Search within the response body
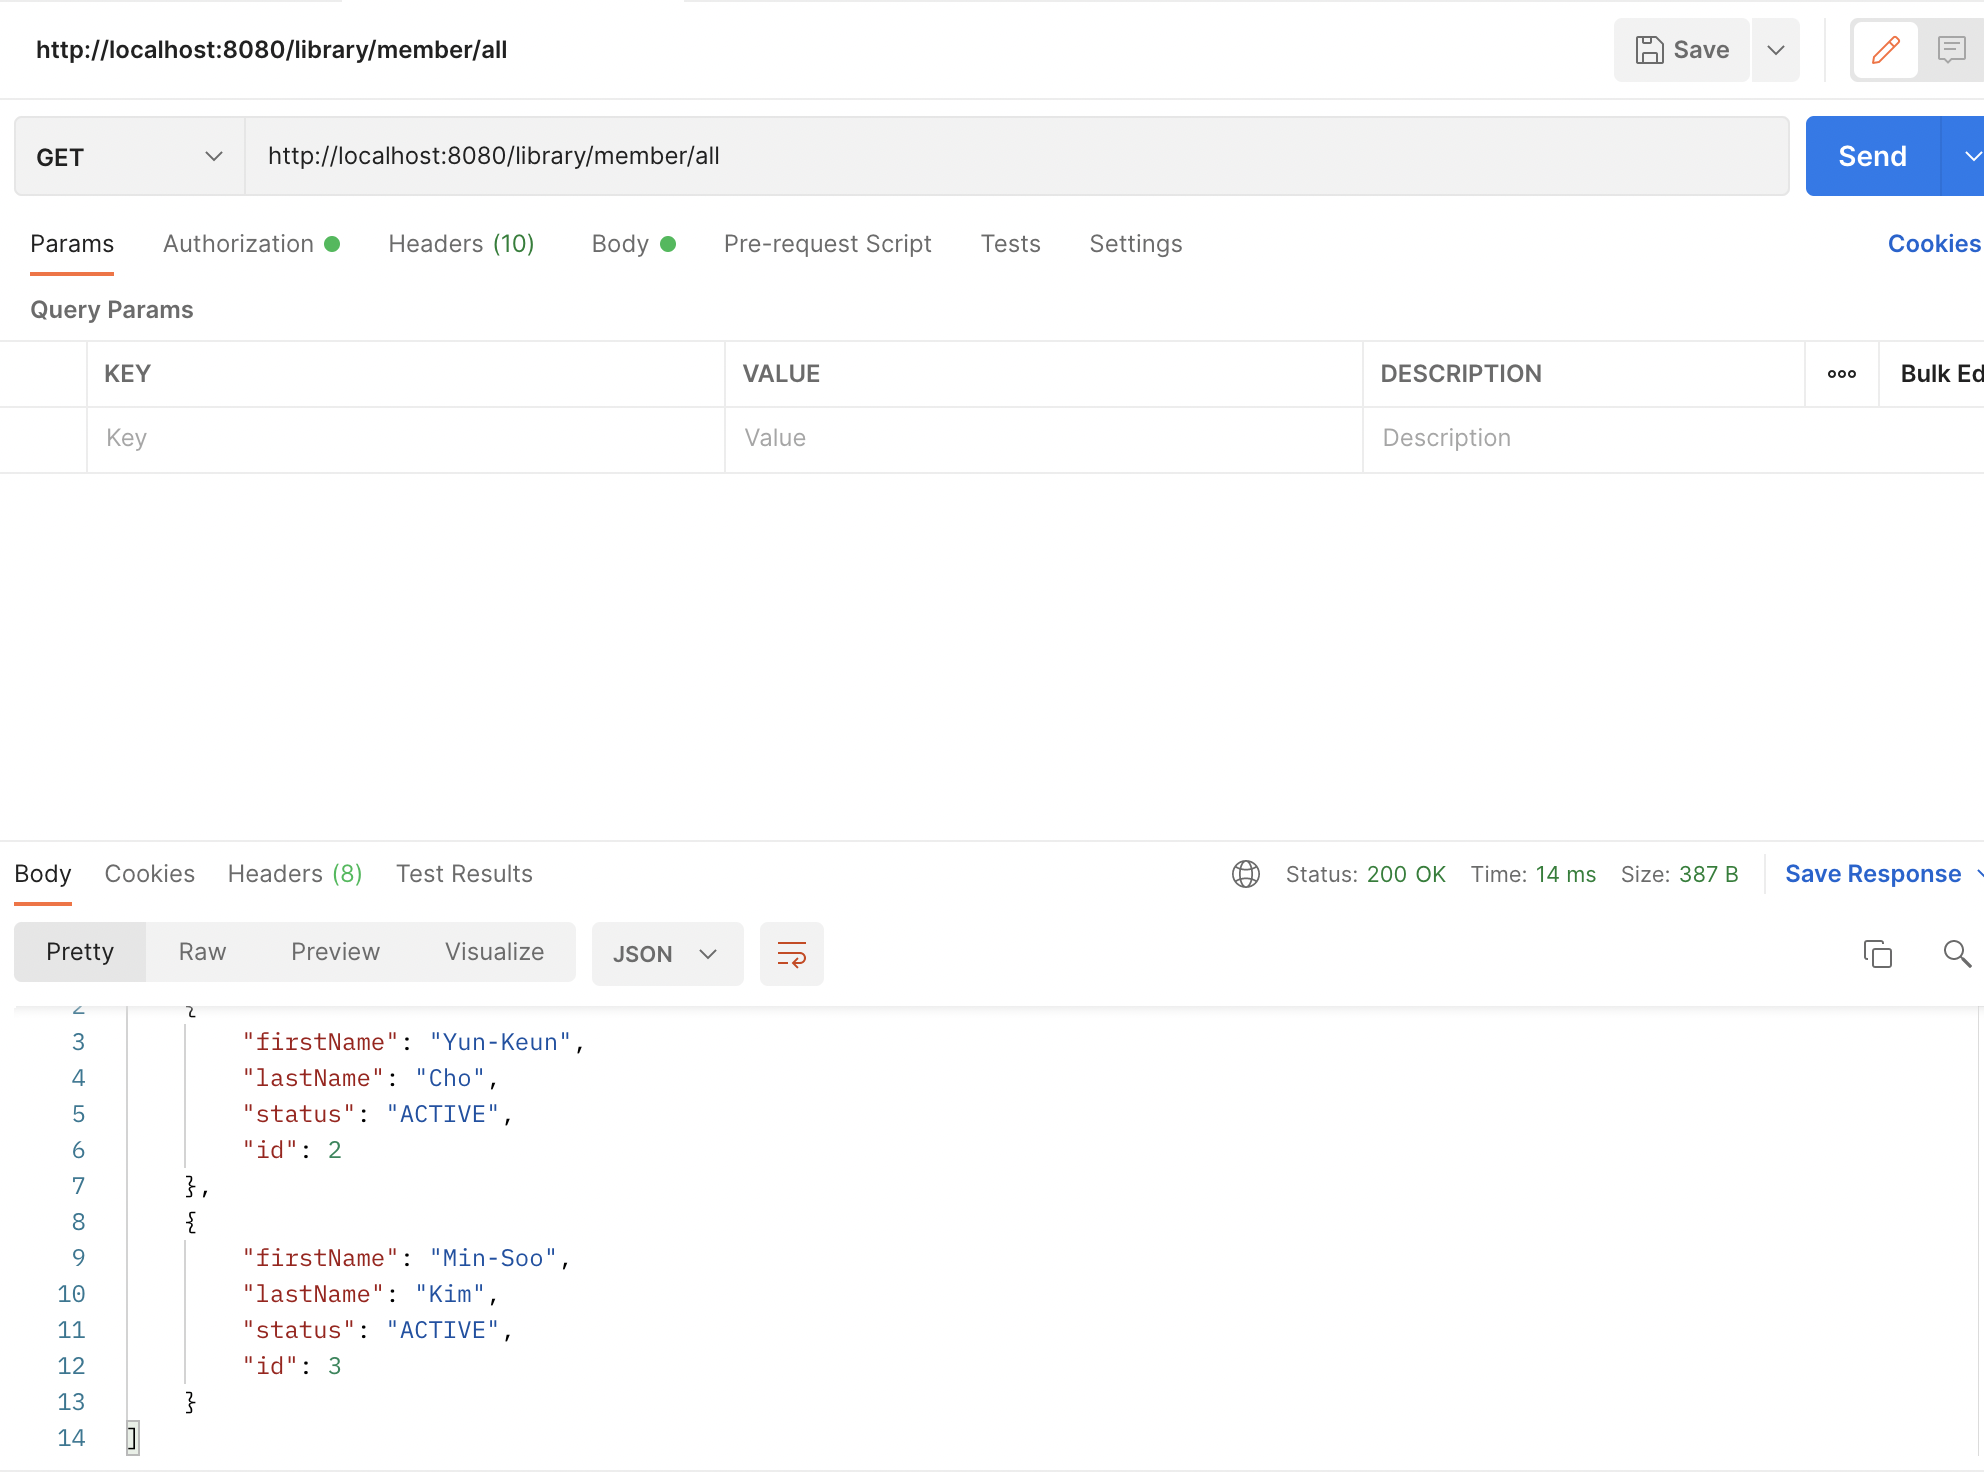 point(1956,953)
